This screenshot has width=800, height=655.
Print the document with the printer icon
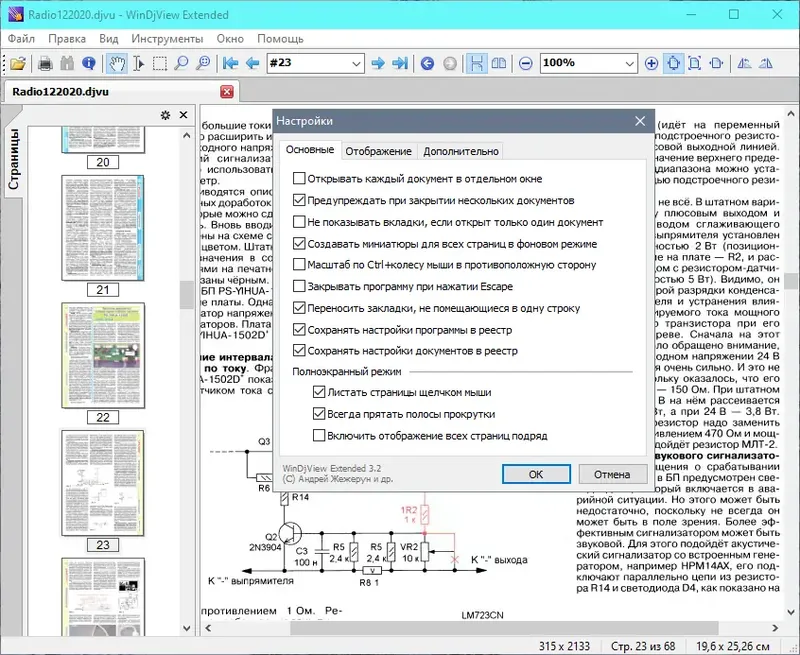(45, 63)
